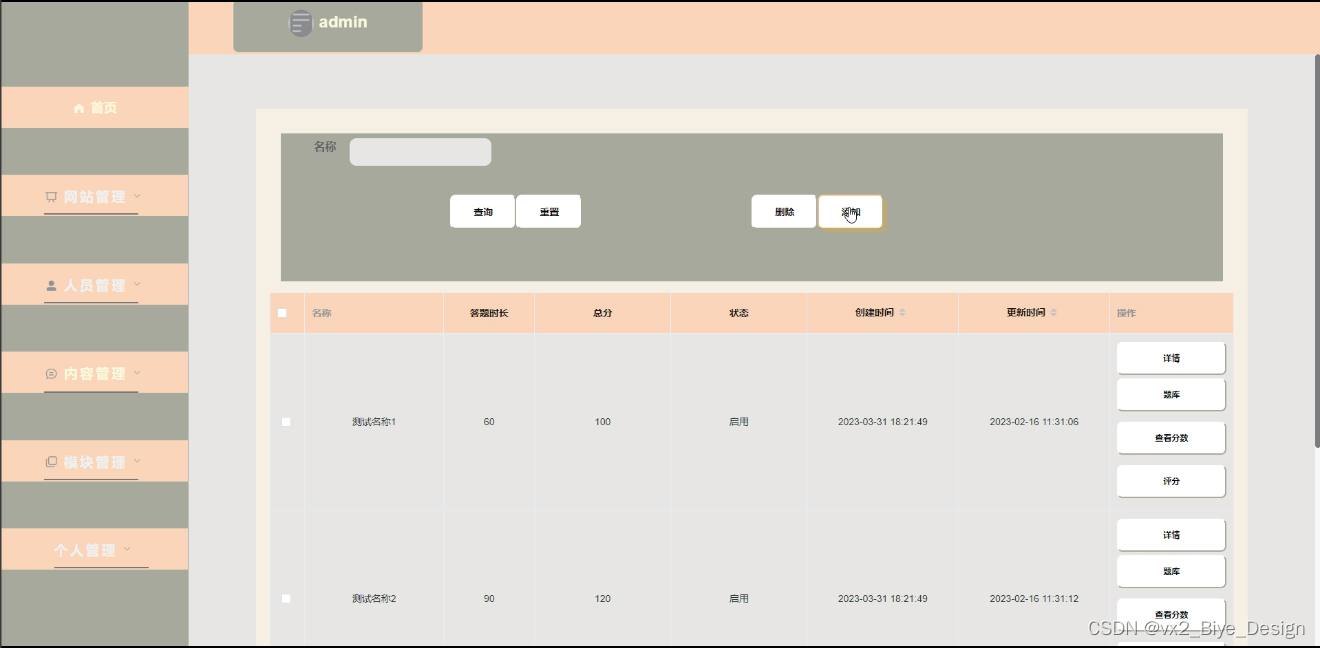This screenshot has width=1320, height=648.
Task: Click 启用 status in row 测试名称2
Action: tap(739, 598)
